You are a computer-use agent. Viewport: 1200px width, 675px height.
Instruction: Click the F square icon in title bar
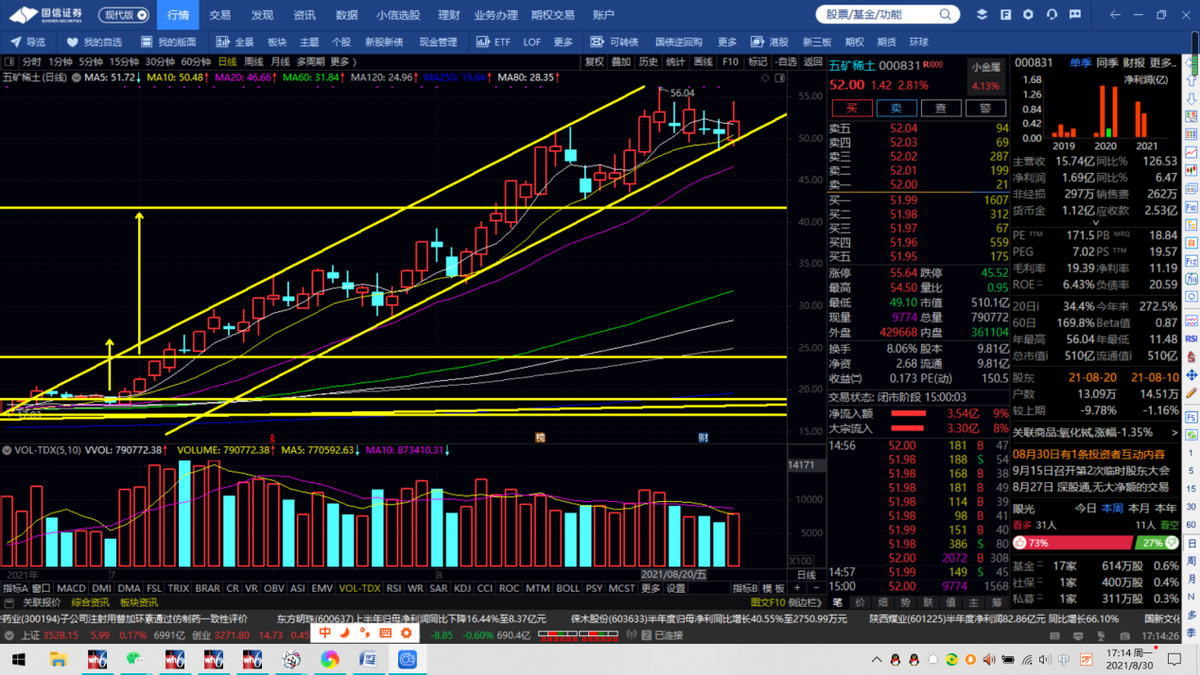[x=1005, y=15]
